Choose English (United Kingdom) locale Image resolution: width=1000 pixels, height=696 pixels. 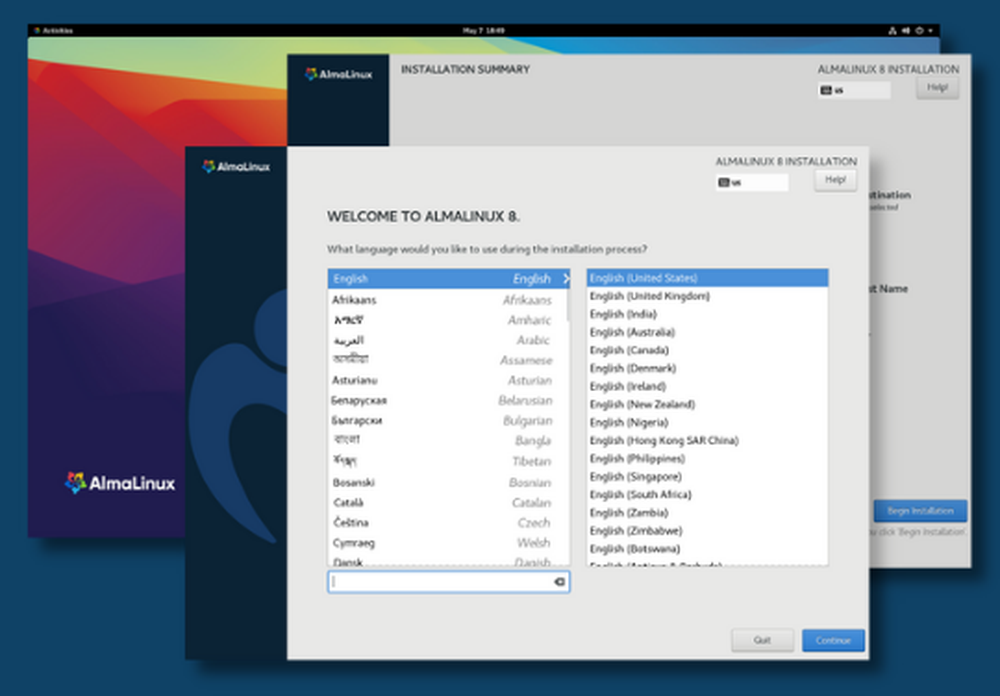pos(707,296)
